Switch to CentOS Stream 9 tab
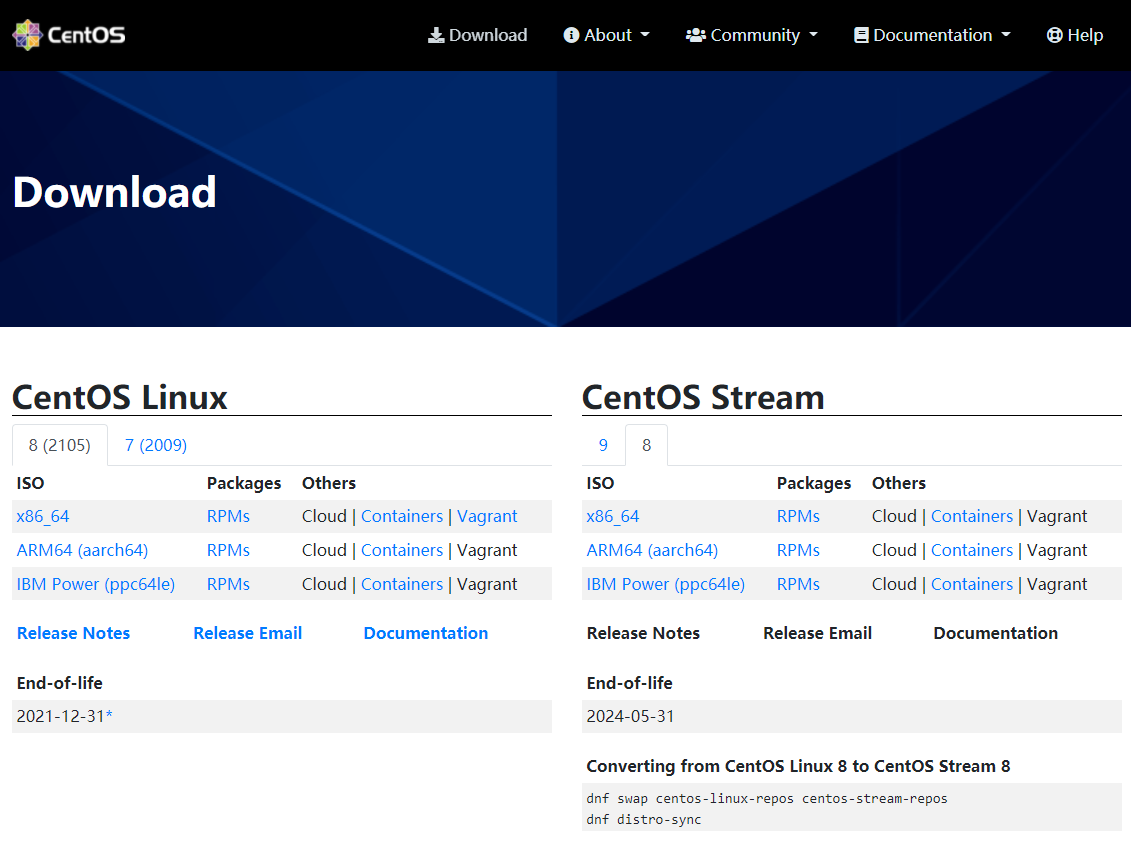This screenshot has width=1131, height=856. 603,445
